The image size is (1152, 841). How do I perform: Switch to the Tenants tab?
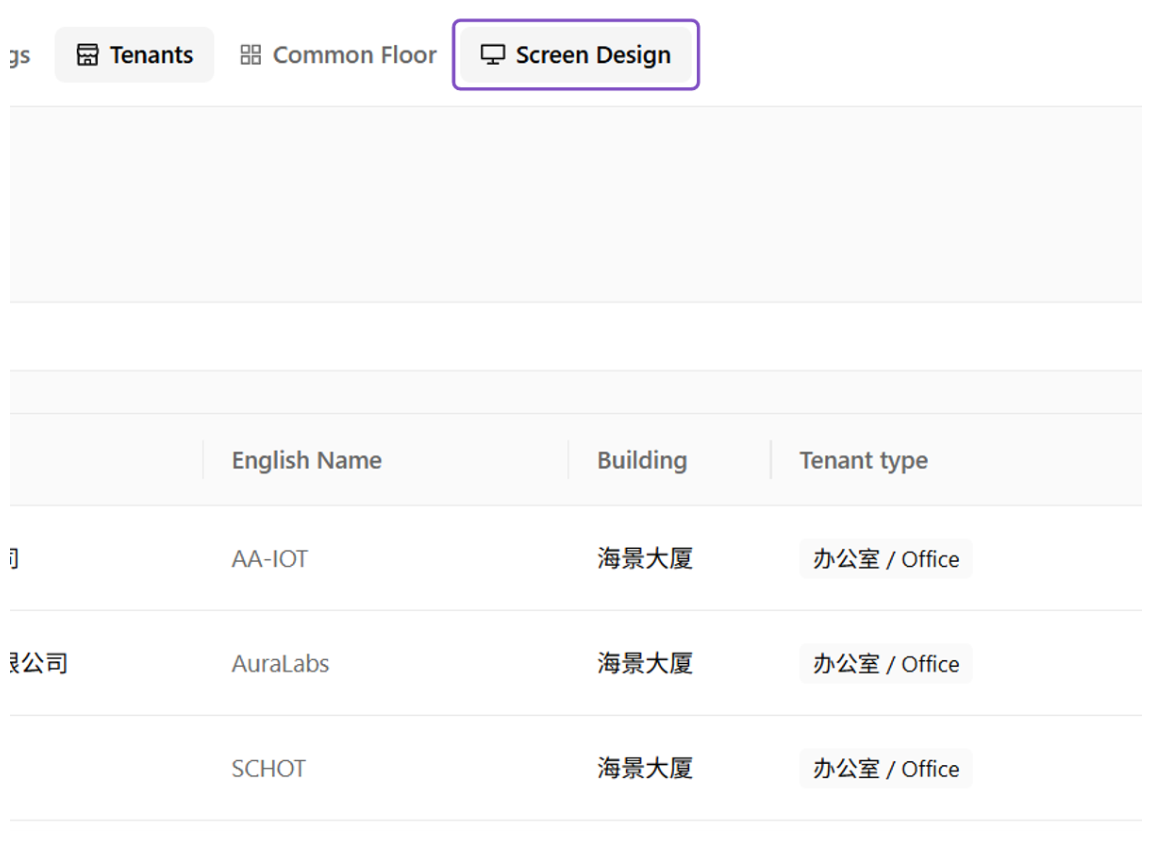(x=134, y=55)
